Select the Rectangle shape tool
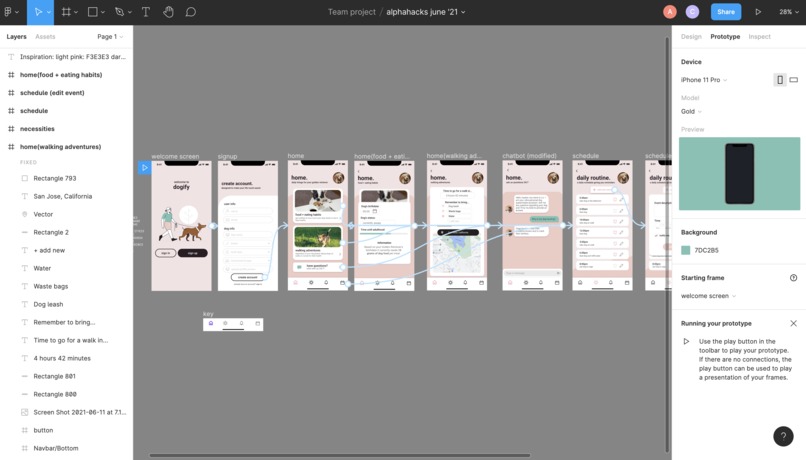This screenshot has height=460, width=806. coord(93,12)
